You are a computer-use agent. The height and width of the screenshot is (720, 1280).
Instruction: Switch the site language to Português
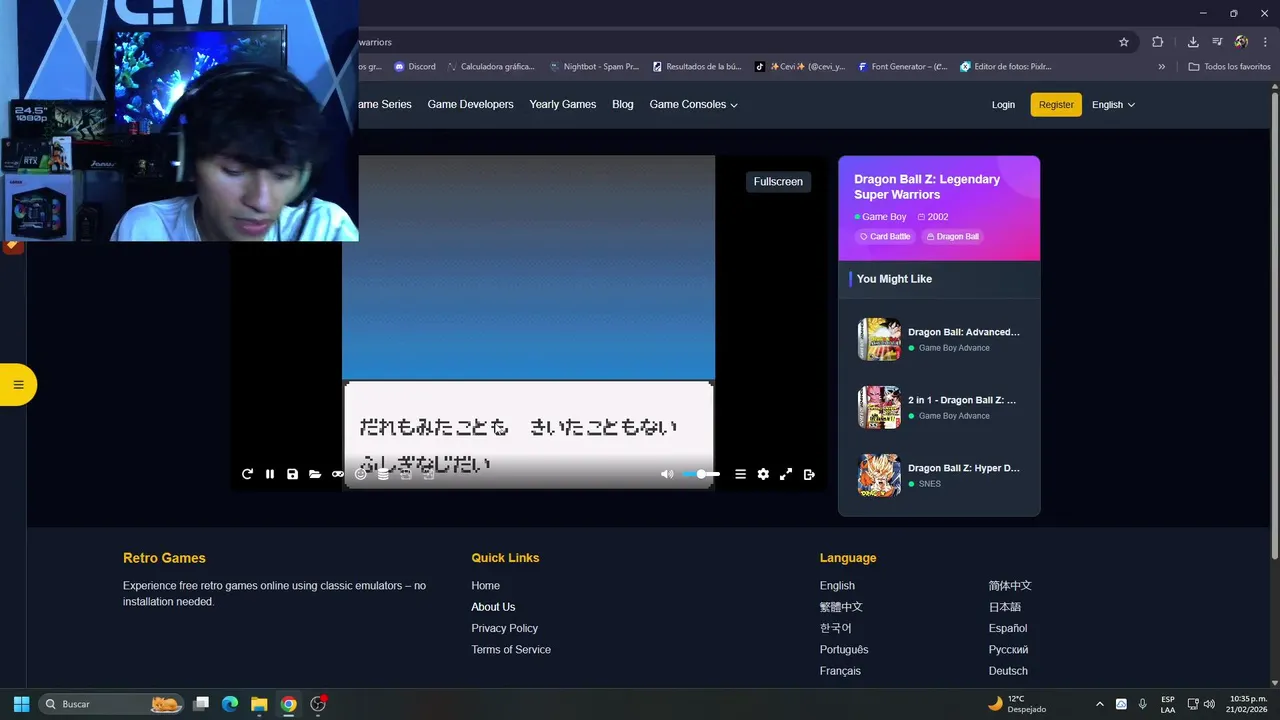[x=844, y=650]
